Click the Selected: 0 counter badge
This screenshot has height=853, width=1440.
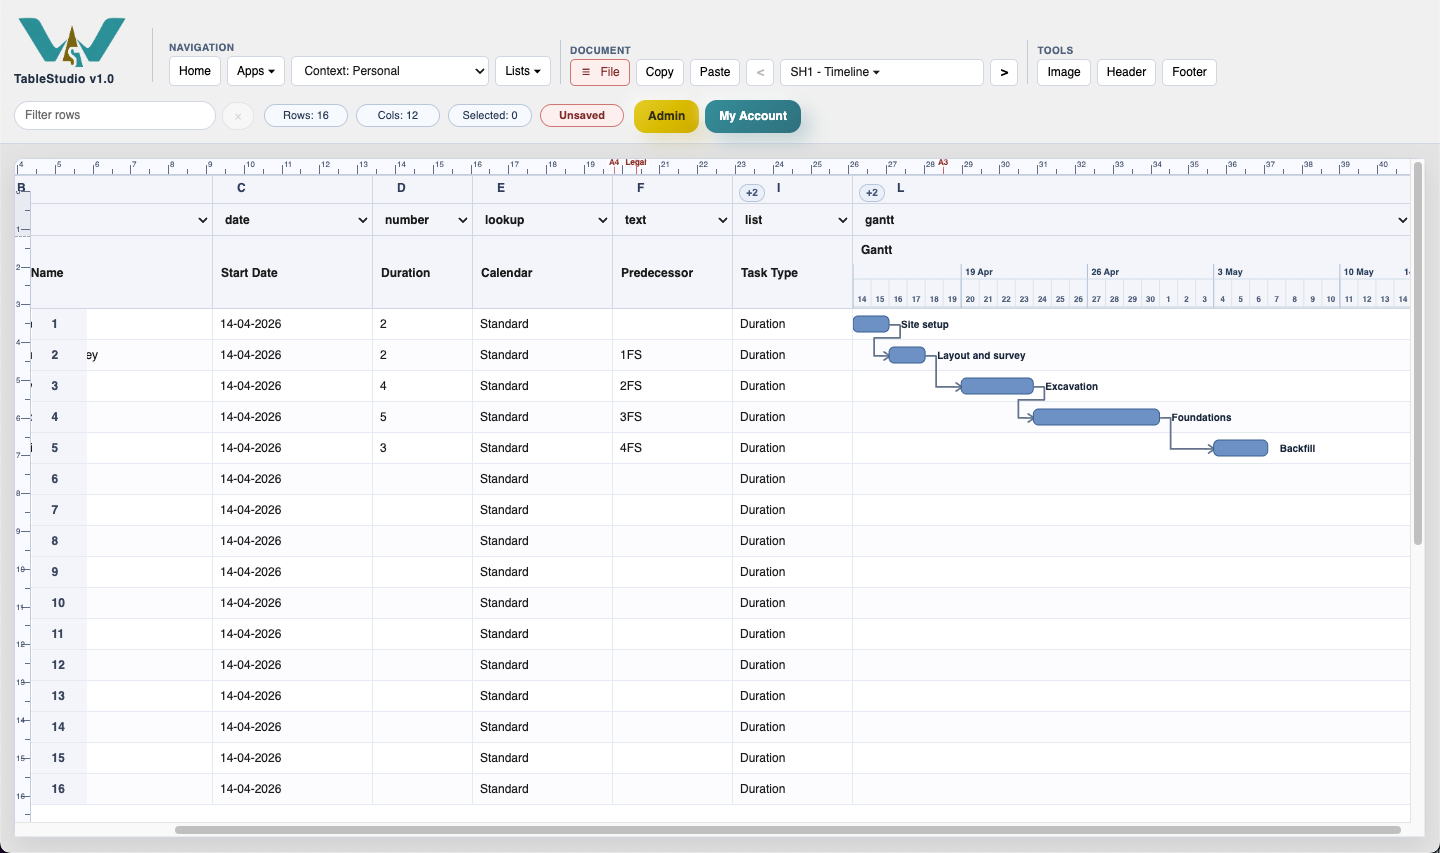(x=490, y=116)
